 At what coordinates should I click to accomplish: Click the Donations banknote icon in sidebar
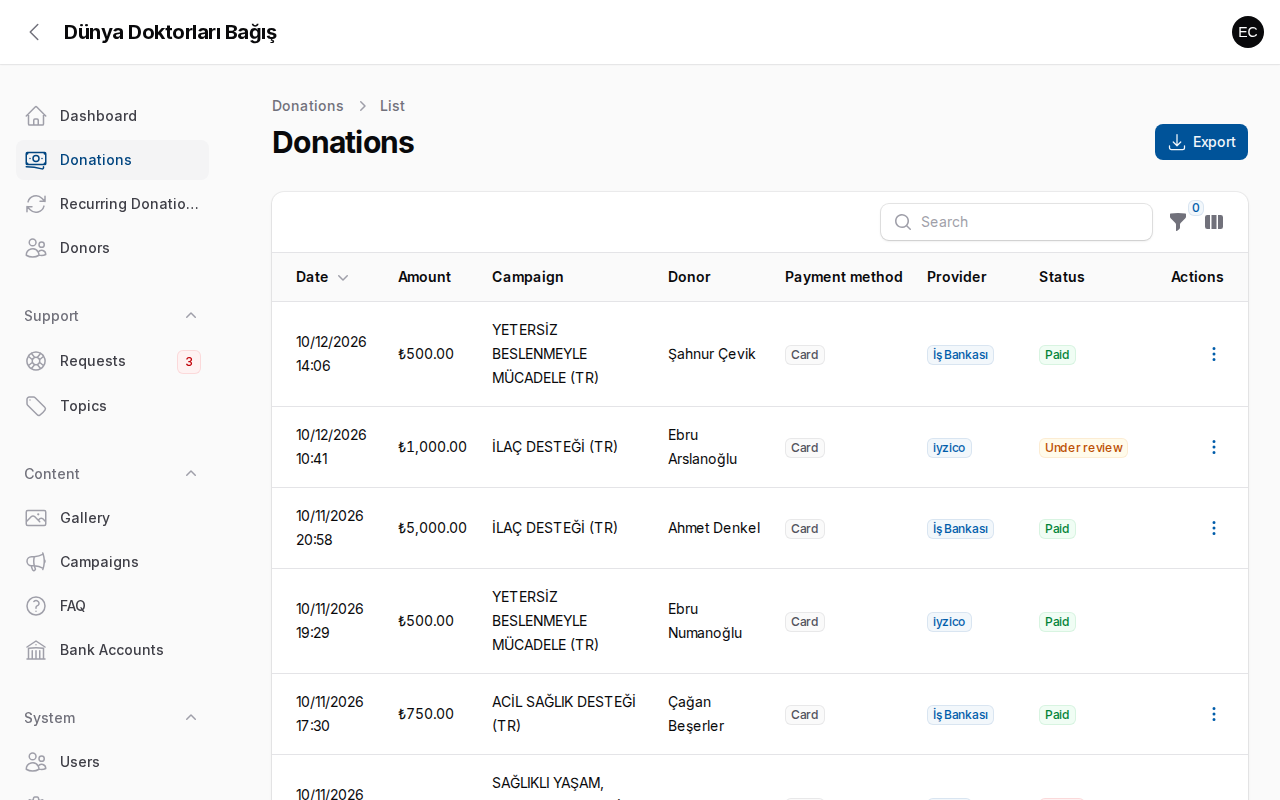(36, 160)
